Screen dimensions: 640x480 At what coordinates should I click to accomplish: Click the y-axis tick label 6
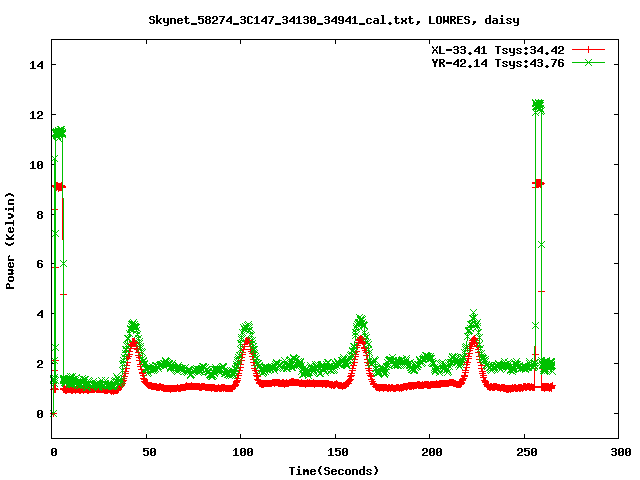[x=40, y=264]
